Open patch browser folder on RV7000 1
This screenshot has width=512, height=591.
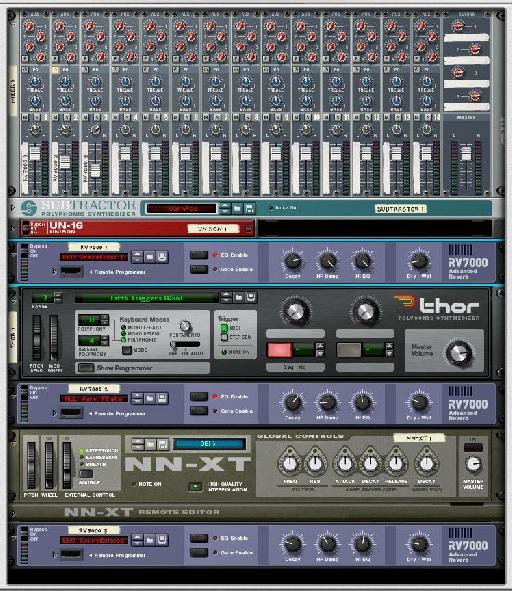tap(150, 257)
